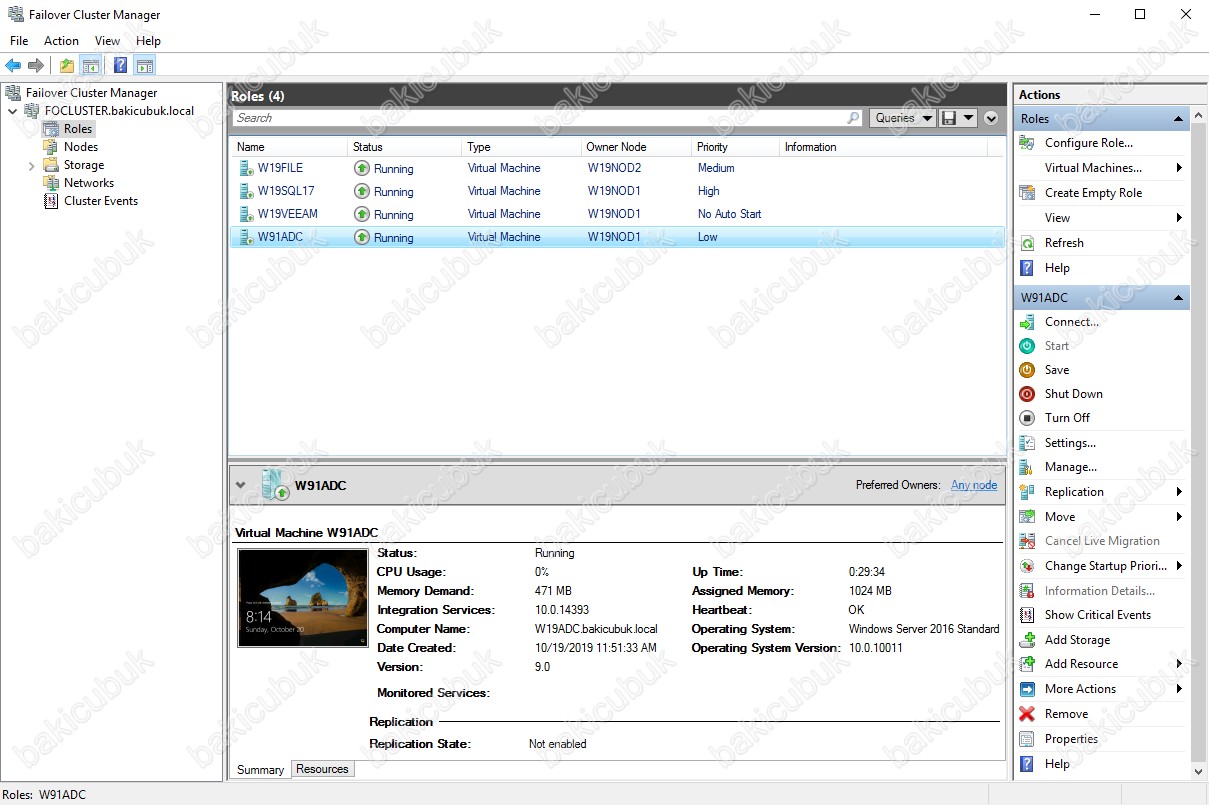This screenshot has width=1209, height=805.
Task: Open the View menu in menu bar
Action: pyautogui.click(x=107, y=41)
